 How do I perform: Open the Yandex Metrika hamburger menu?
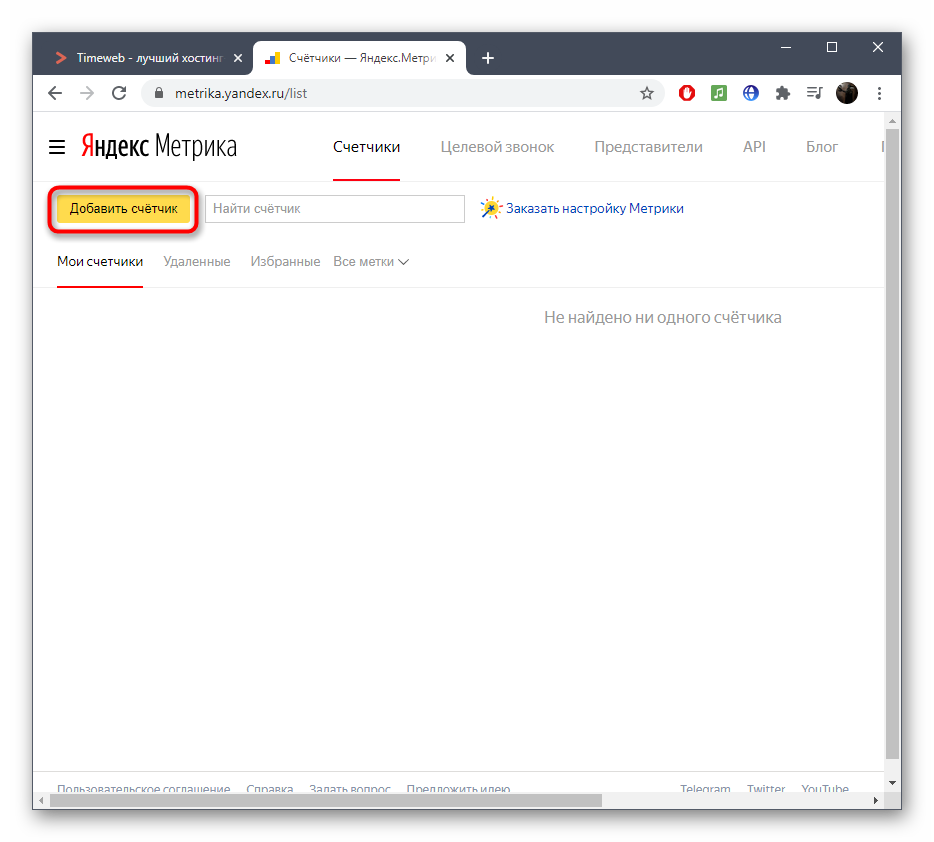(57, 147)
